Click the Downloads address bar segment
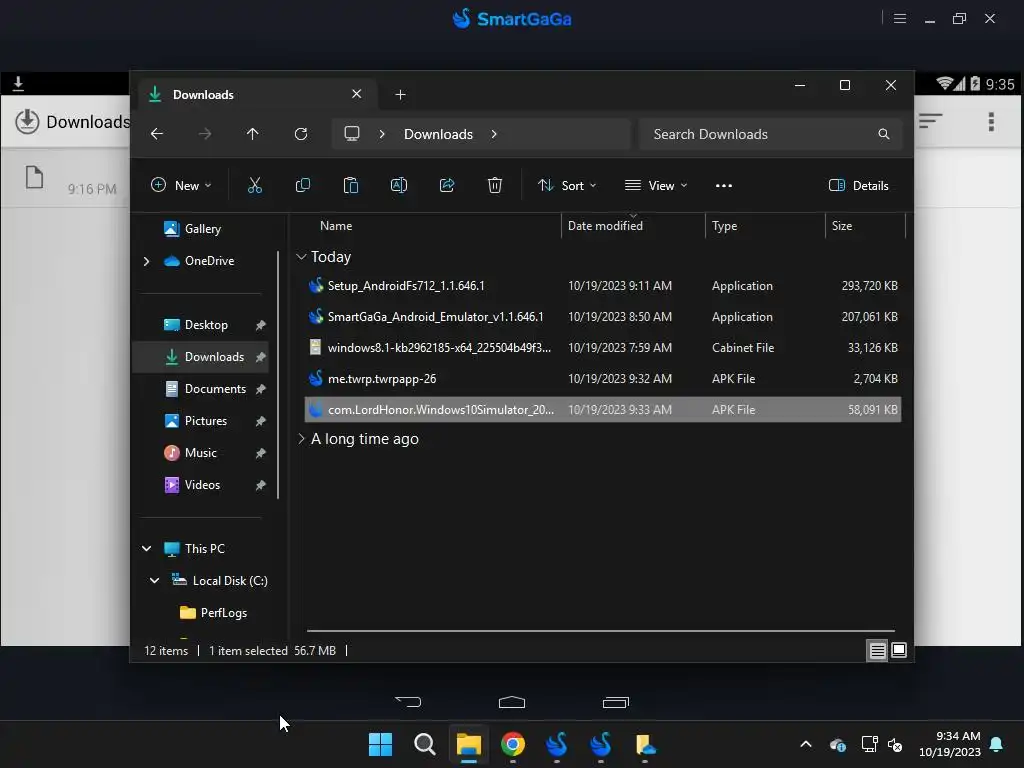The image size is (1024, 768). click(x=438, y=134)
